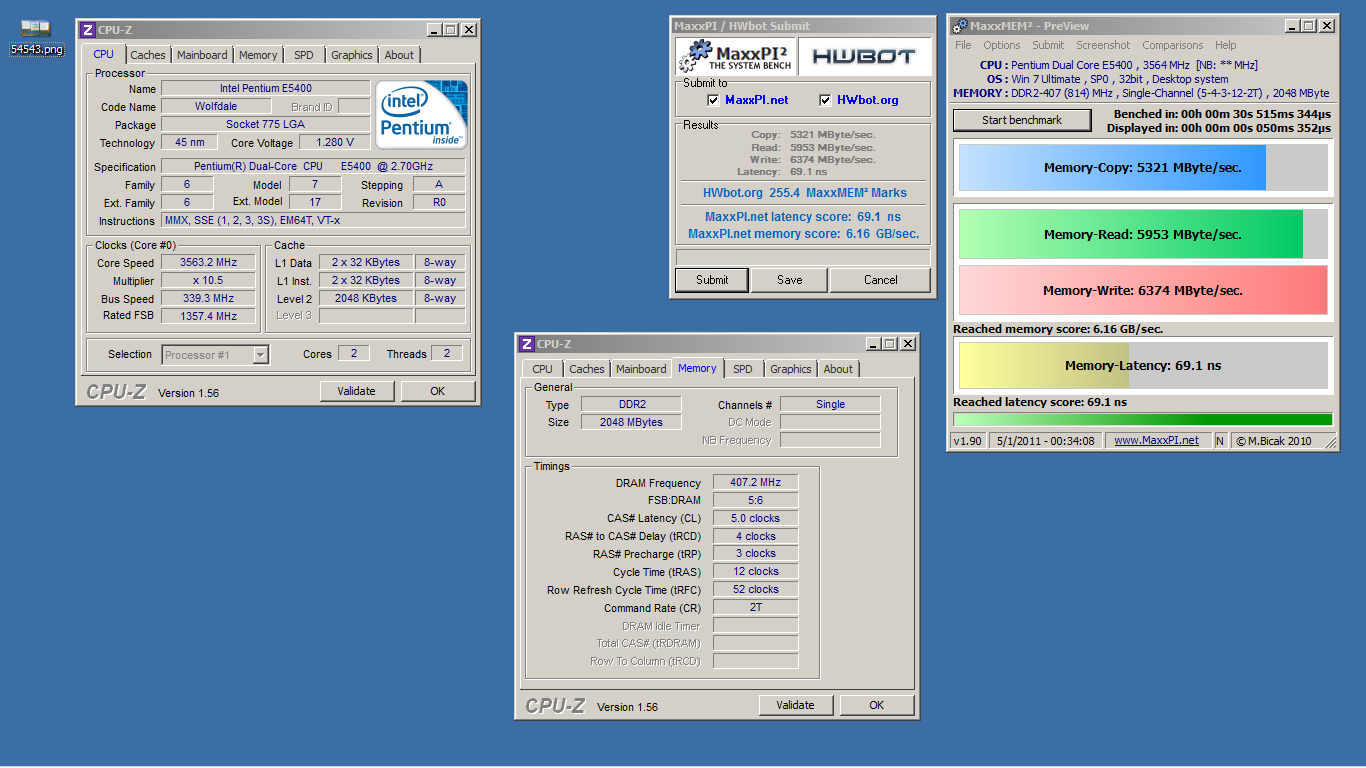Toggle the HWbot.org submit checkbox
The height and width of the screenshot is (768, 1366).
(x=825, y=100)
